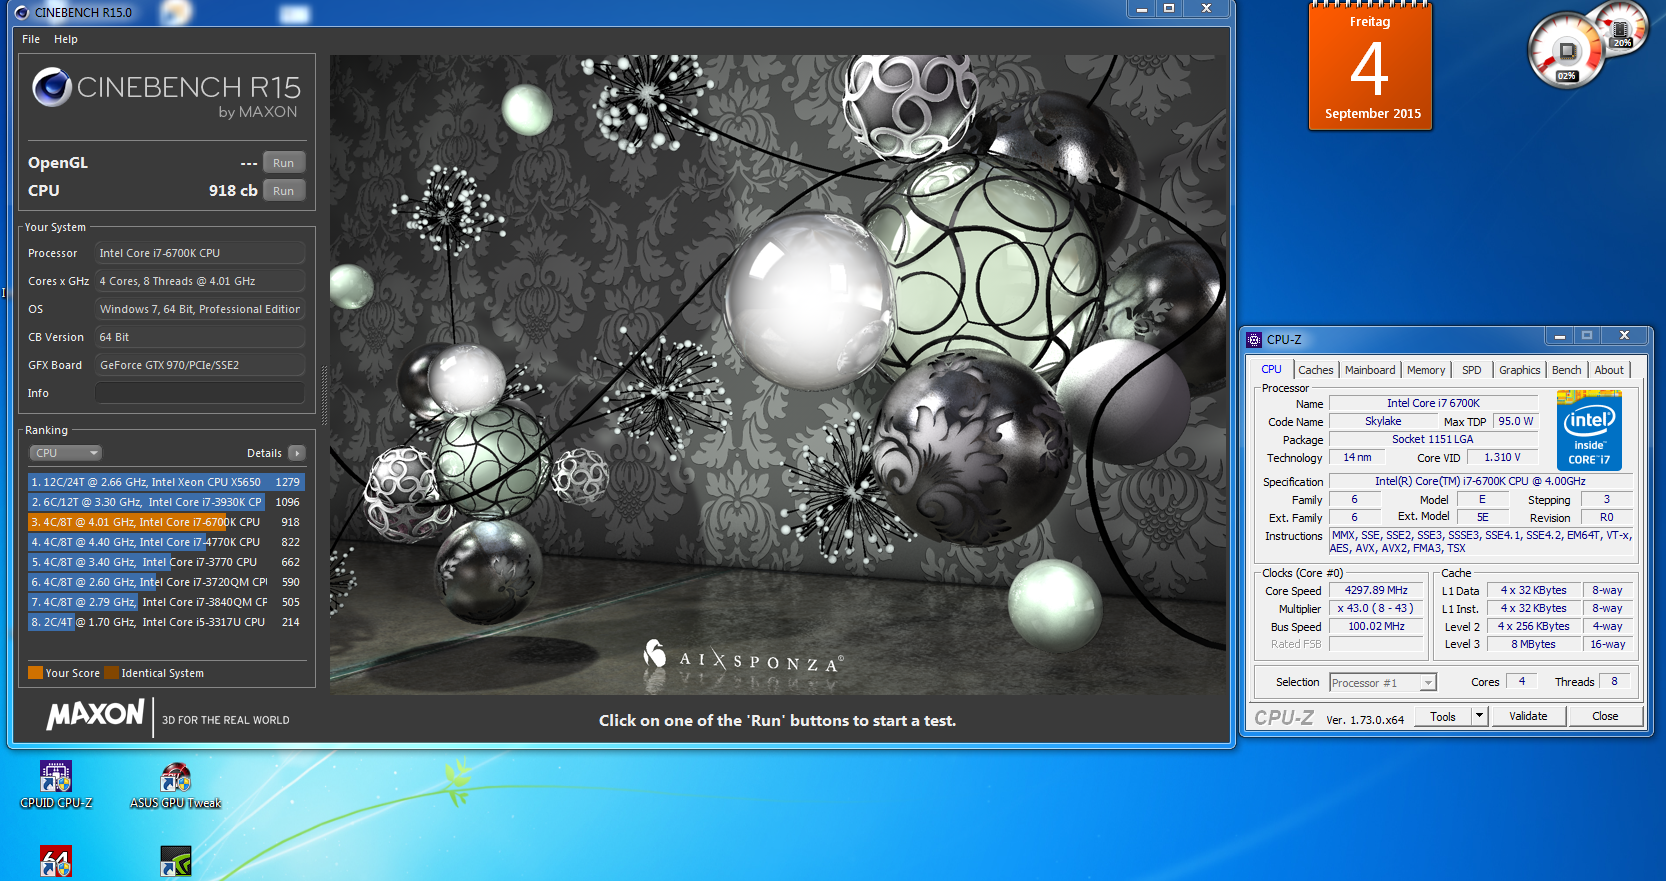Switch to Graphics tab in CPU-Z

[1519, 370]
